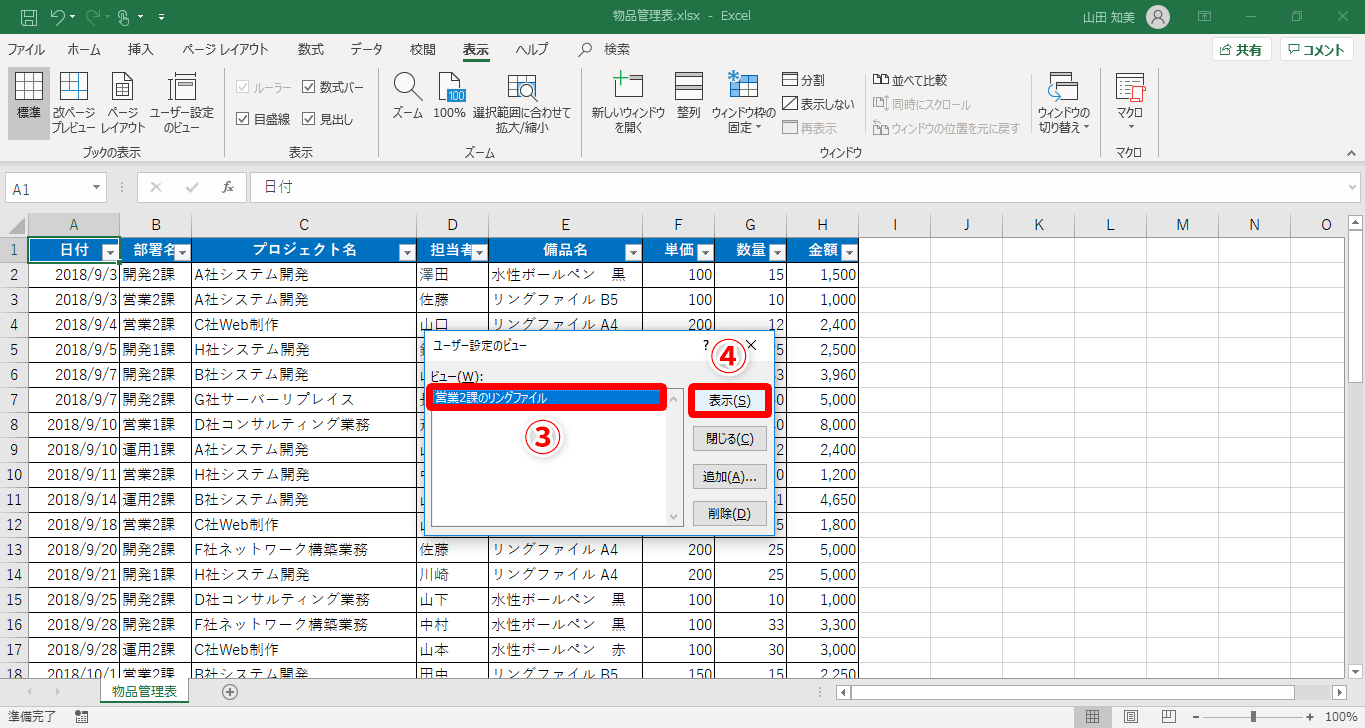Image resolution: width=1365 pixels, height=728 pixels.
Task: Select the 物品管理表 sheet tab
Action: [144, 691]
